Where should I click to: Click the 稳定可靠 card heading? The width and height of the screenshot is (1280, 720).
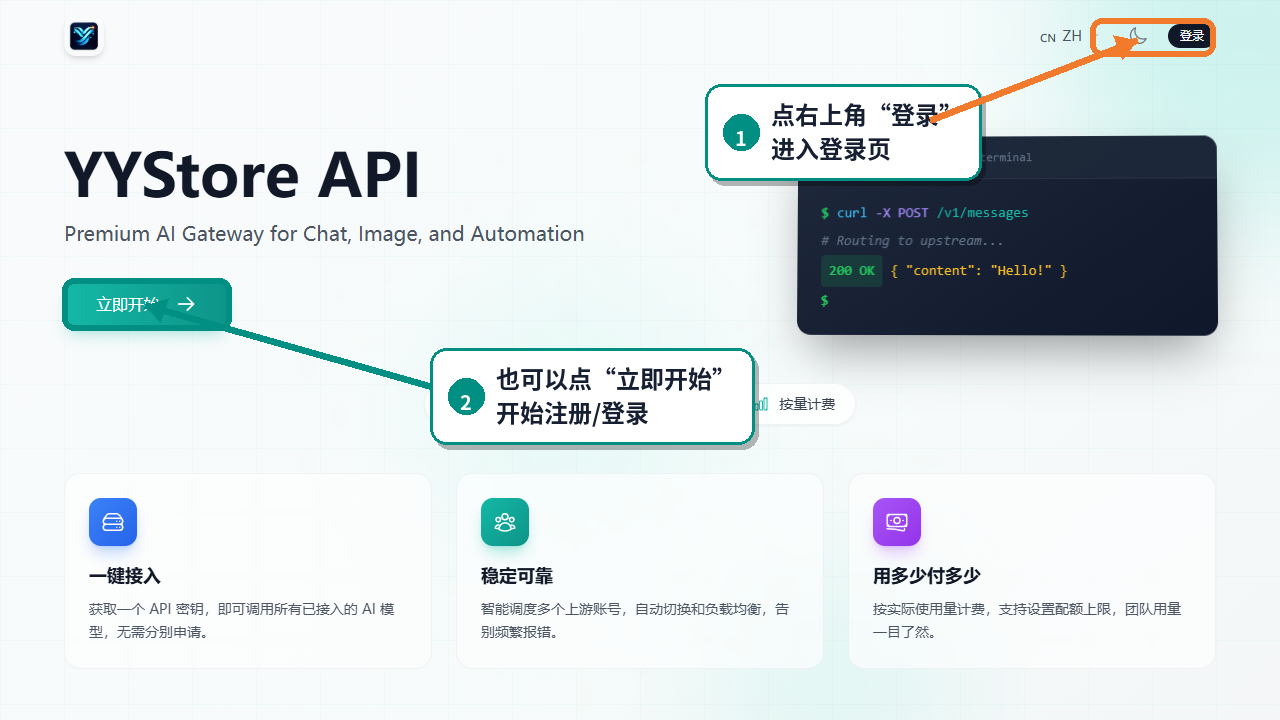(x=517, y=576)
